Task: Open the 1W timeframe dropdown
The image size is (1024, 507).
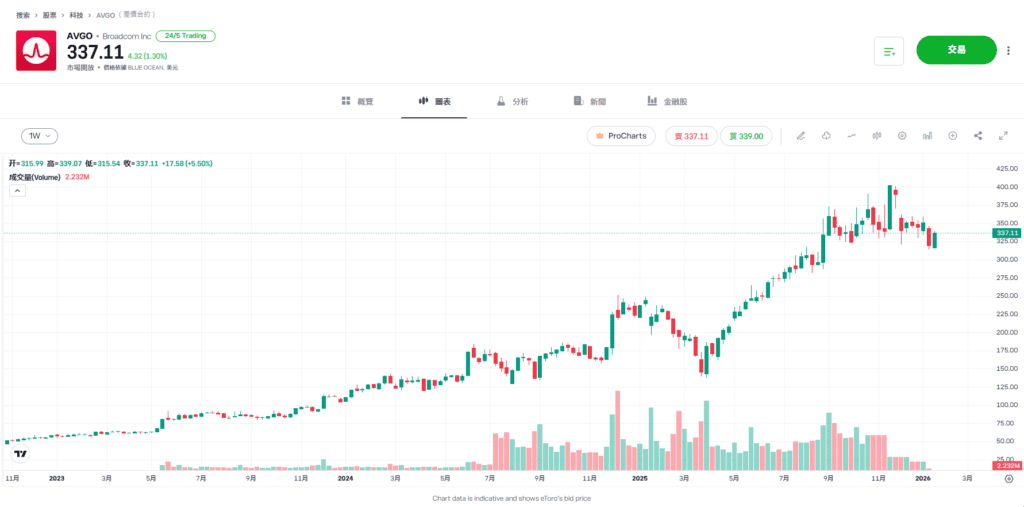Action: (x=40, y=136)
